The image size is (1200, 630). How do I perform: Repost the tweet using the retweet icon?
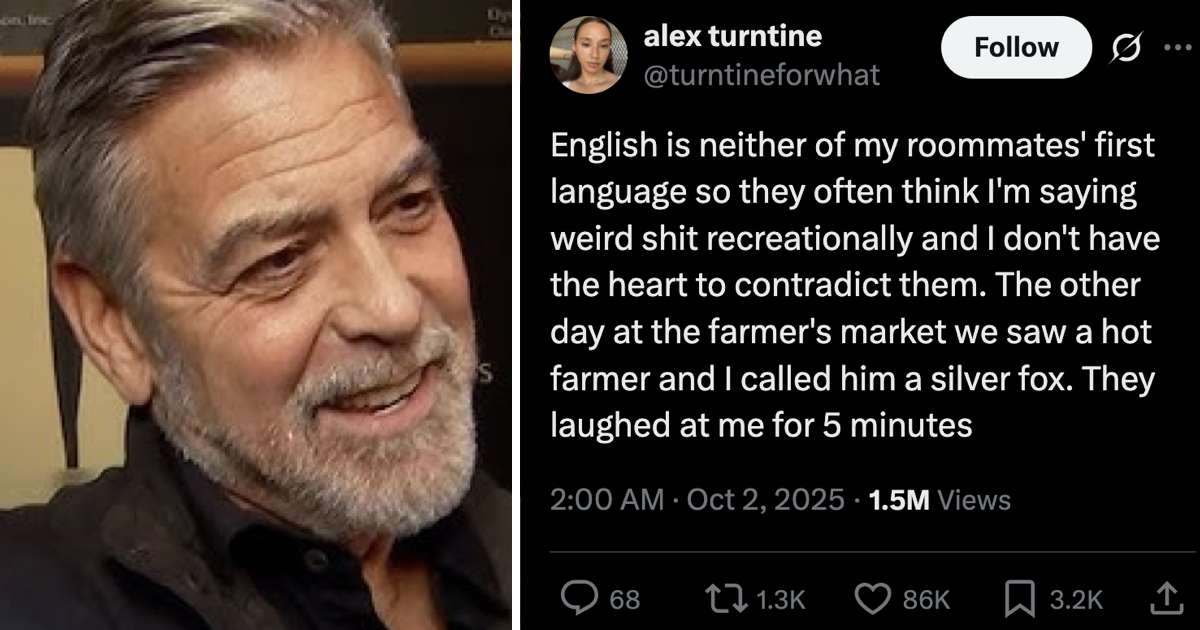point(723,598)
